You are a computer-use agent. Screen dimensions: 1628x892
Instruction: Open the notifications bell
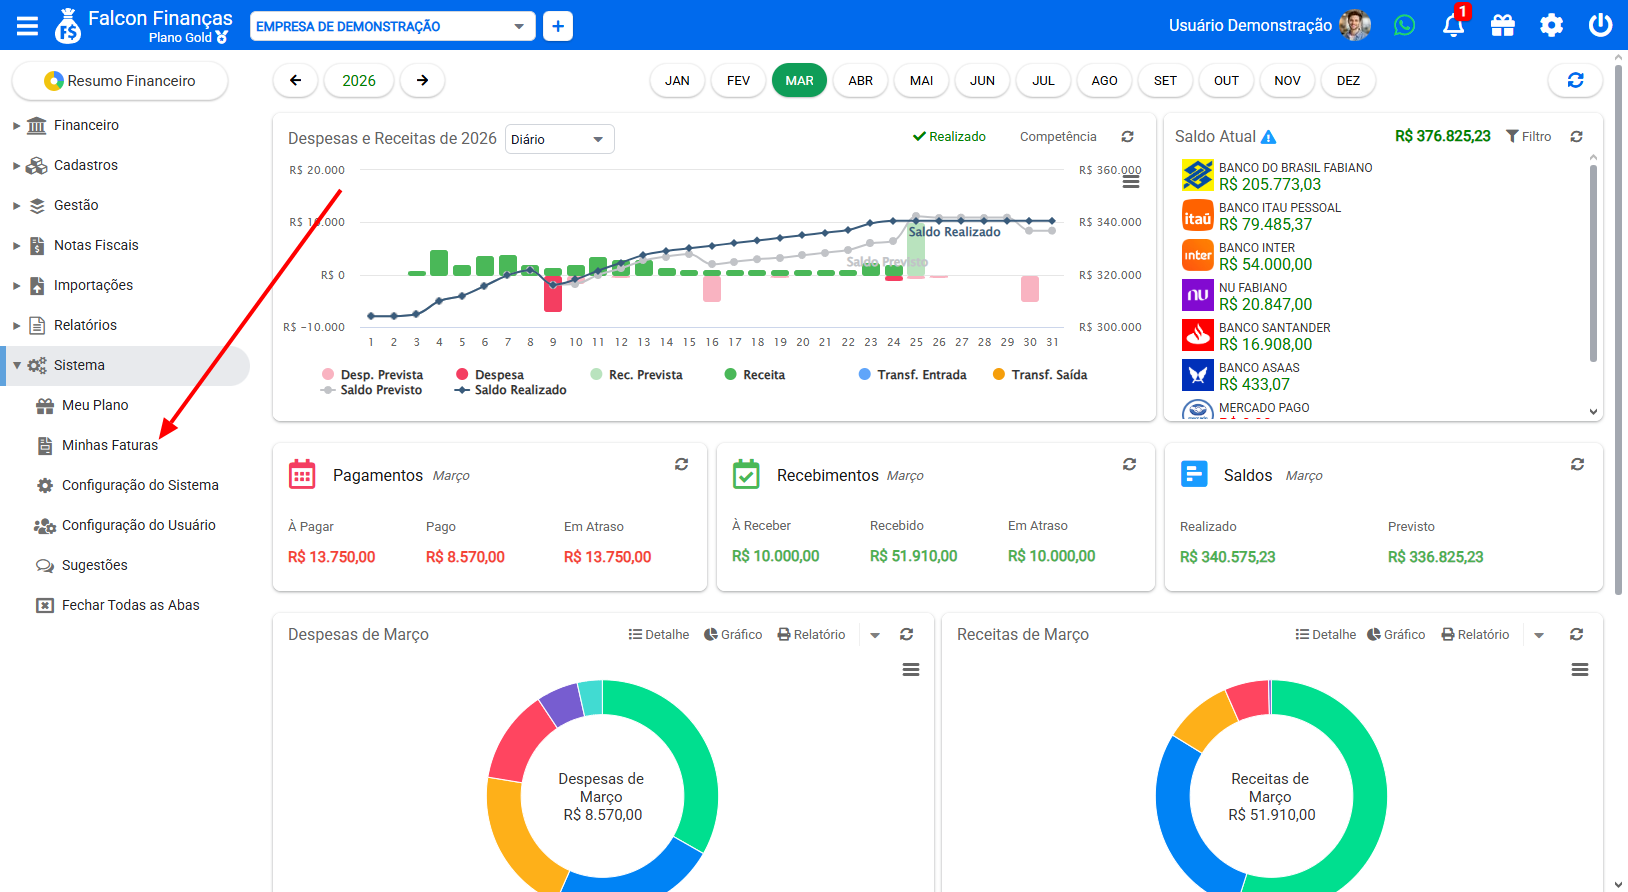(x=1454, y=25)
